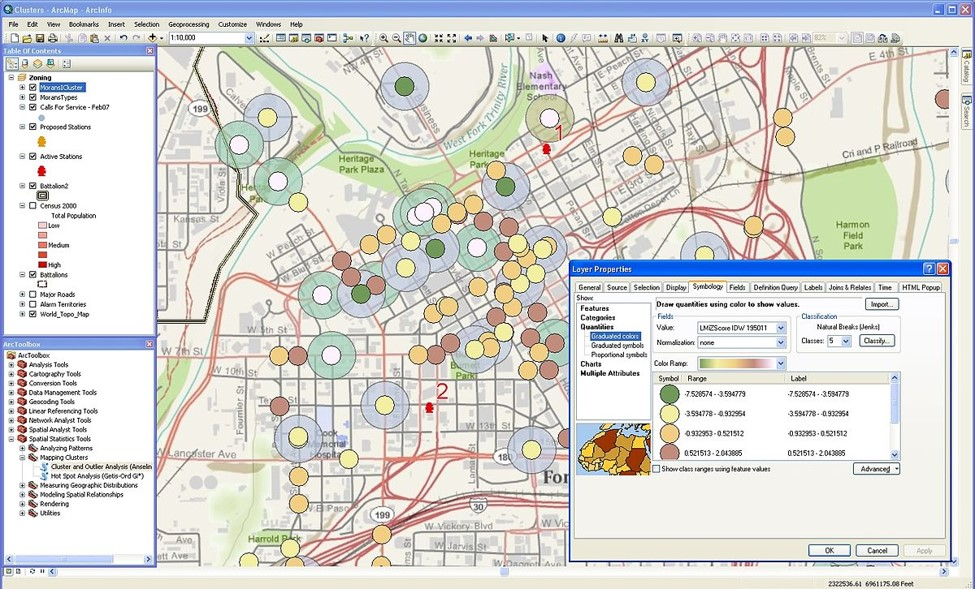Expand the World_Topo_Map layer node

point(22,314)
